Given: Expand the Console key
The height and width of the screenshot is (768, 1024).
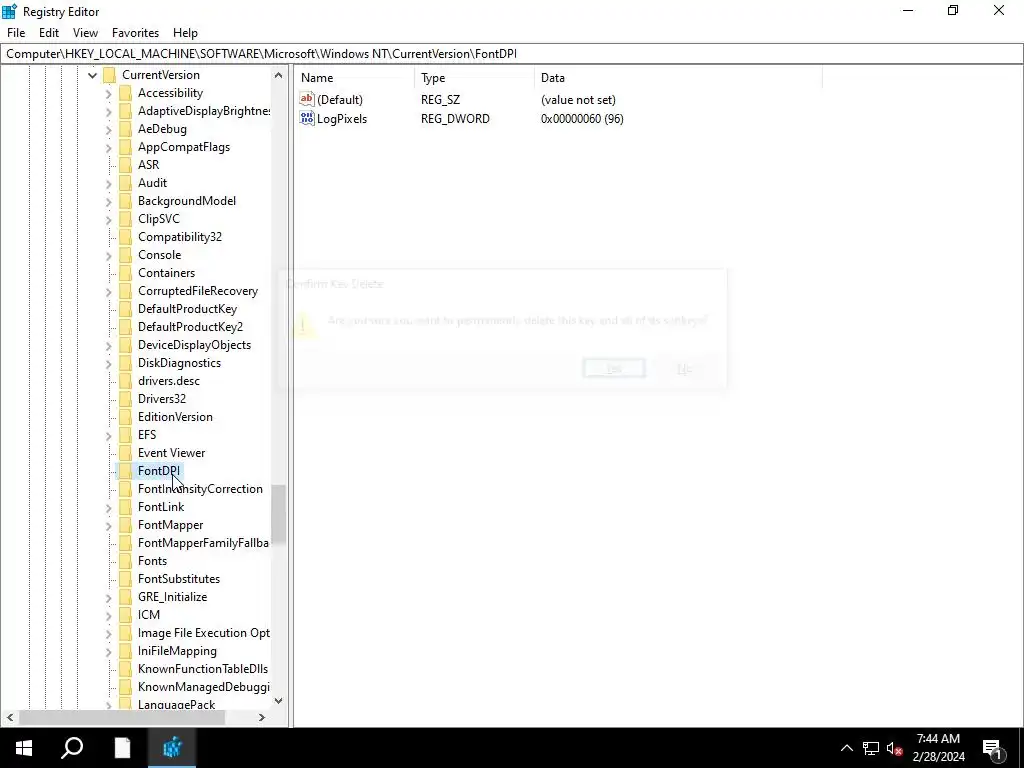Looking at the screenshot, I should tap(108, 255).
